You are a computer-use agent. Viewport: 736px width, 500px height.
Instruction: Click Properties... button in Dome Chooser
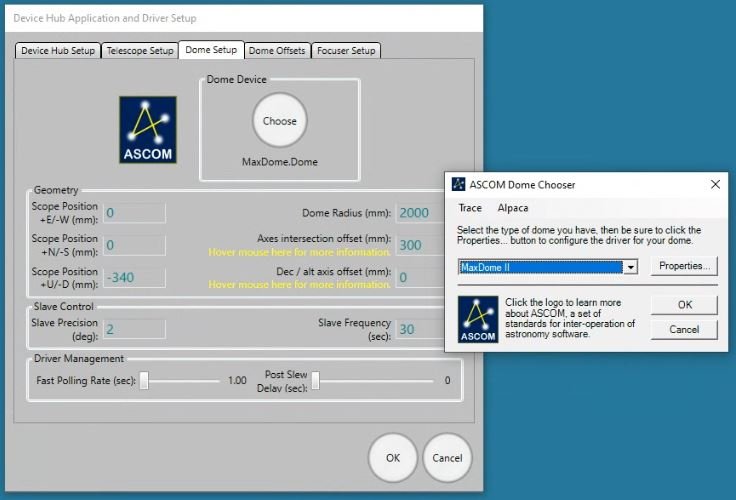click(684, 266)
